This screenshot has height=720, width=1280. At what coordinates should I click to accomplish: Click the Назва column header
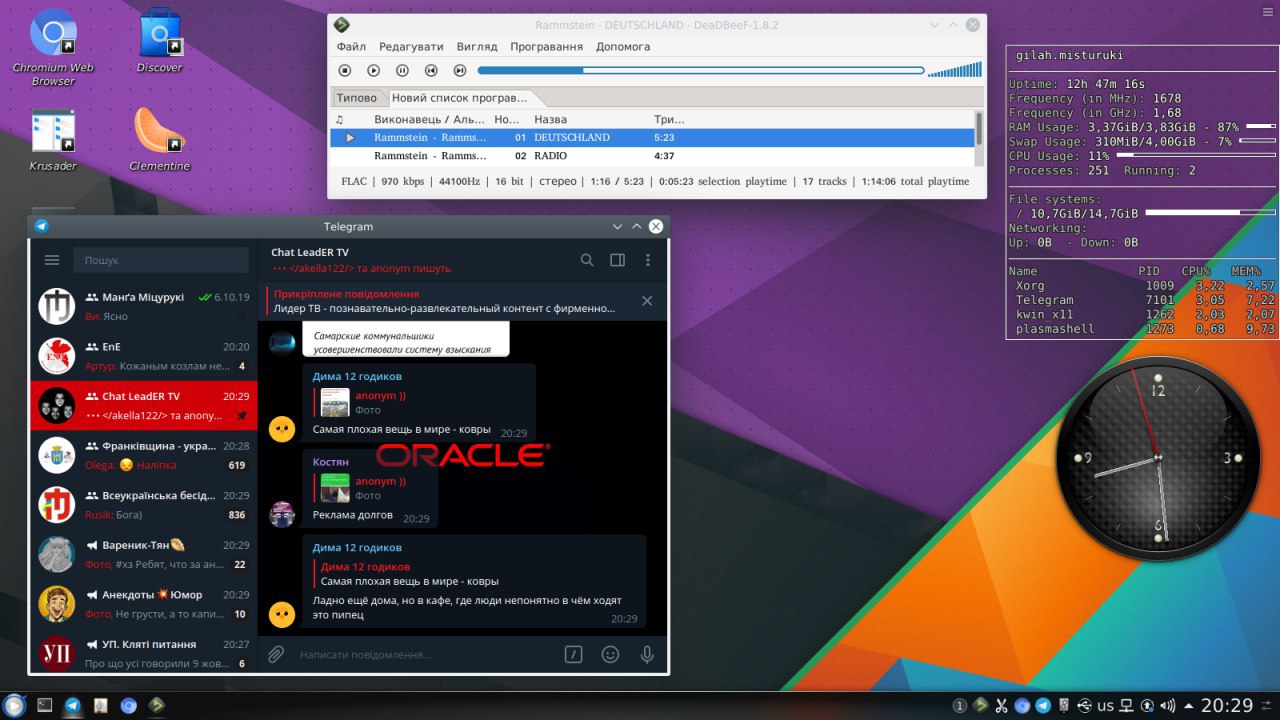(550, 120)
